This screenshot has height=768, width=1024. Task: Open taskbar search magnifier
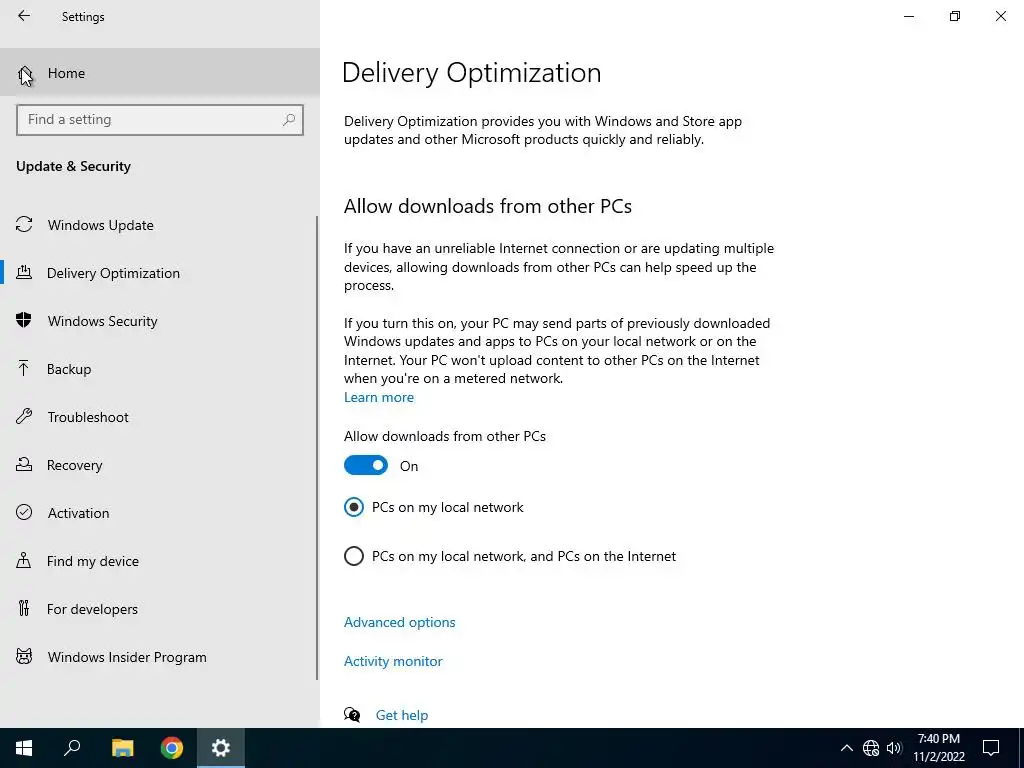72,748
